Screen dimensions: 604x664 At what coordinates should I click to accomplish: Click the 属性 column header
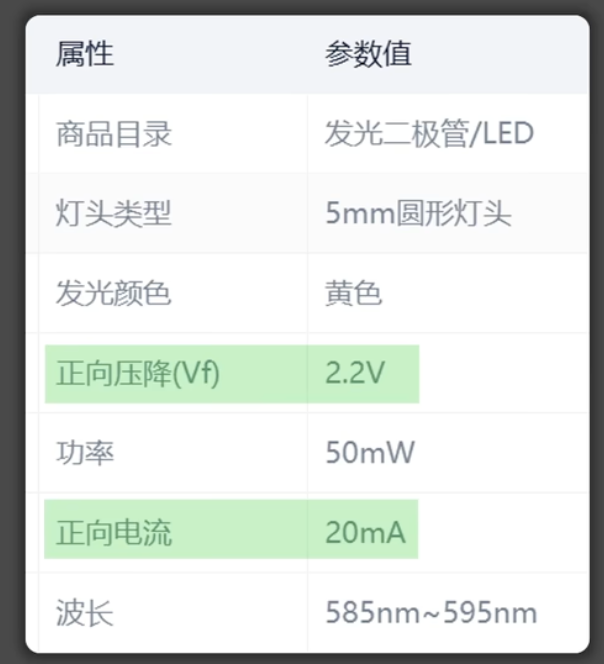(x=85, y=54)
